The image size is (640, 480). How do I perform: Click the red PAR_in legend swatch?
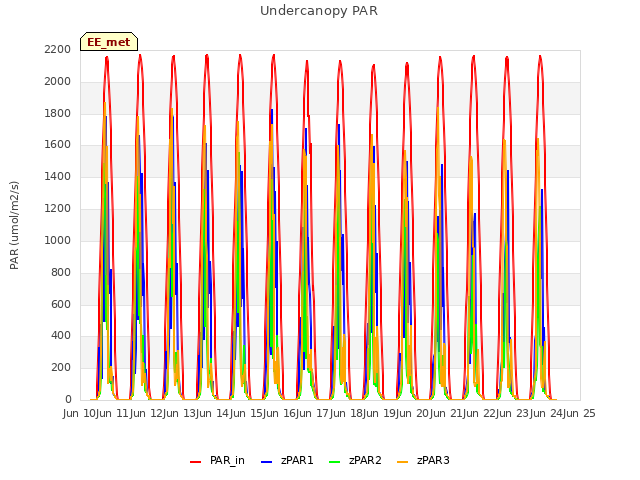pos(196,462)
